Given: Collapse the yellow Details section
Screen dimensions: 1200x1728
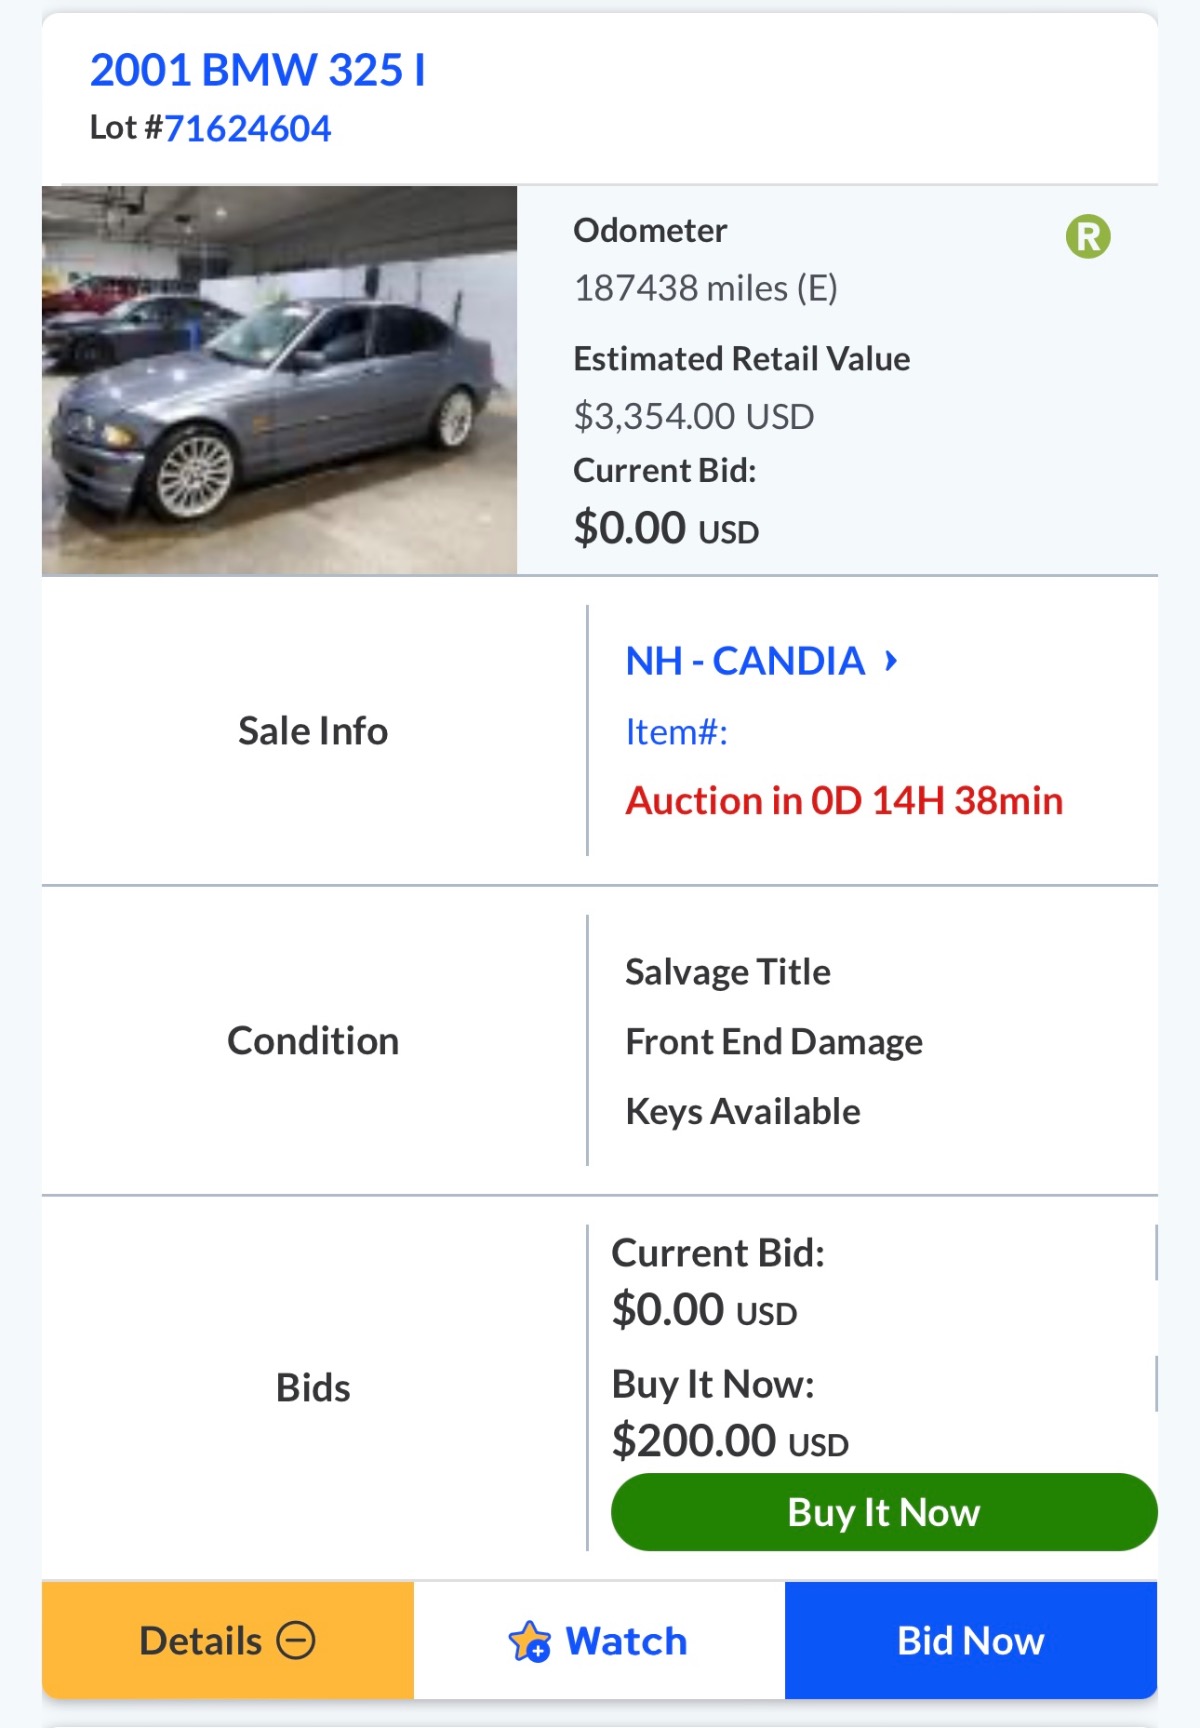Looking at the screenshot, I should click(x=227, y=1640).
